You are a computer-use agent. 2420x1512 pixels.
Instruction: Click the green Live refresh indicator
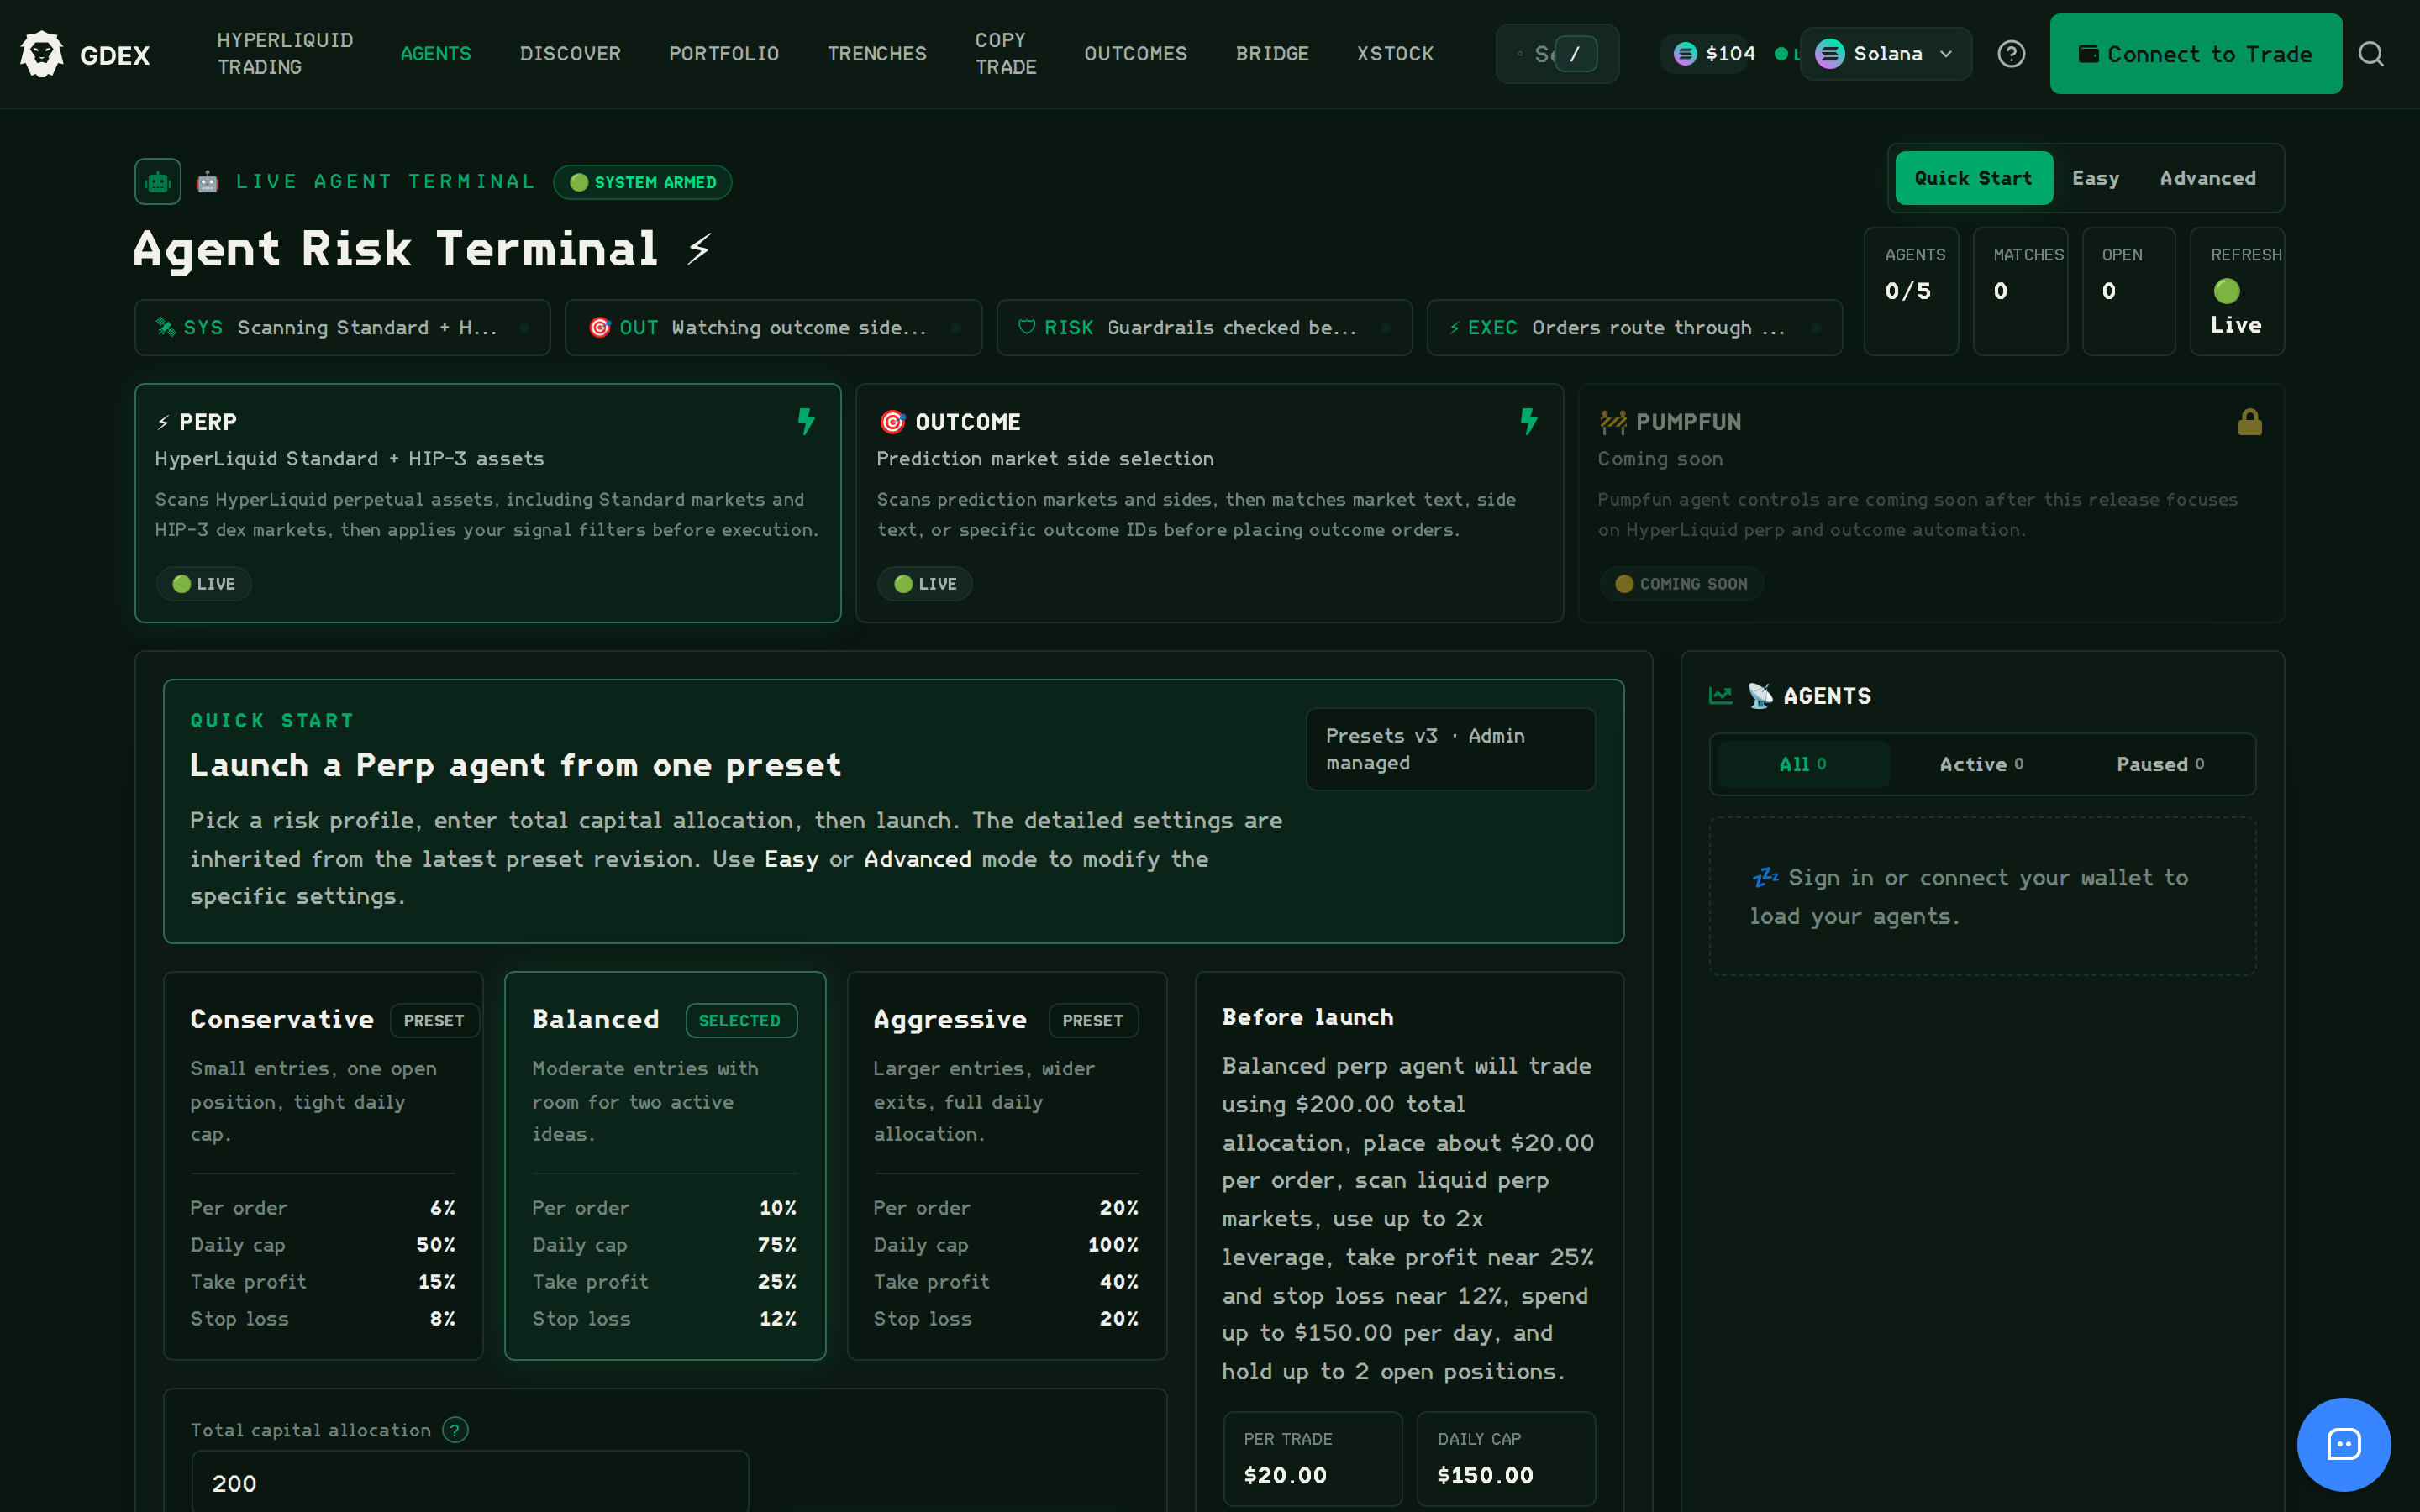pyautogui.click(x=2227, y=291)
